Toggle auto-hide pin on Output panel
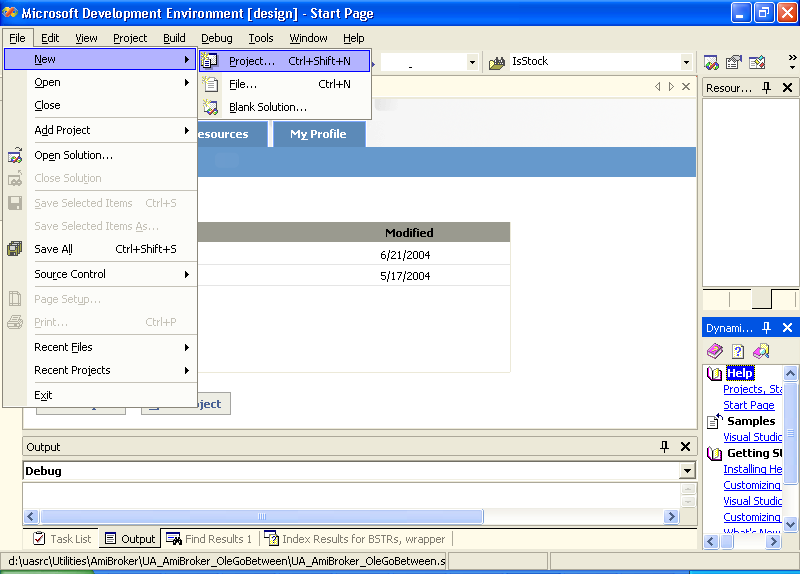The width and height of the screenshot is (800, 574). pos(664,447)
